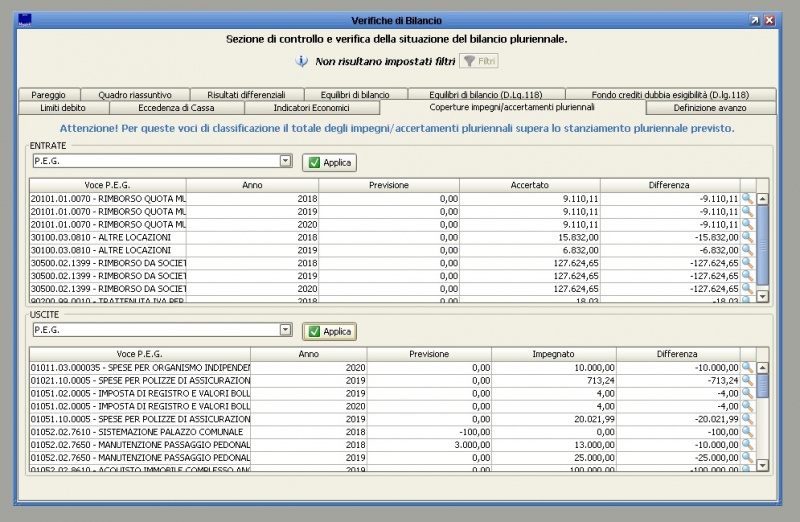Viewport: 800px width, 522px height.
Task: Open the Indicatori Economici tab
Action: tap(311, 108)
